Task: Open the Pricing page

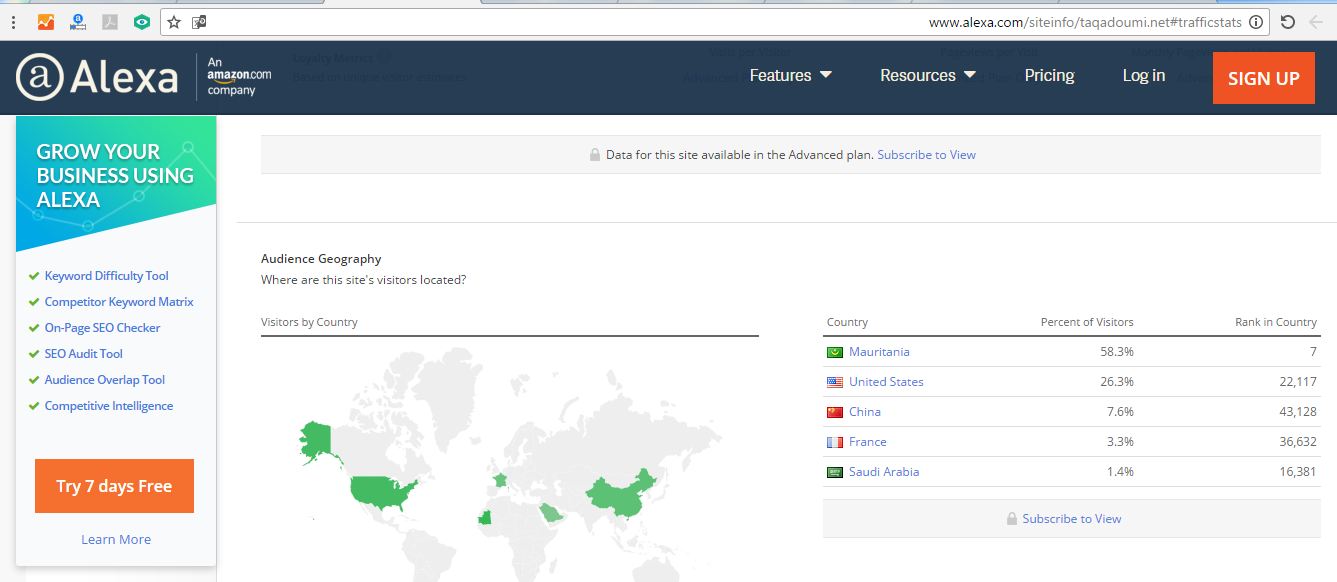Action: pyautogui.click(x=1049, y=75)
